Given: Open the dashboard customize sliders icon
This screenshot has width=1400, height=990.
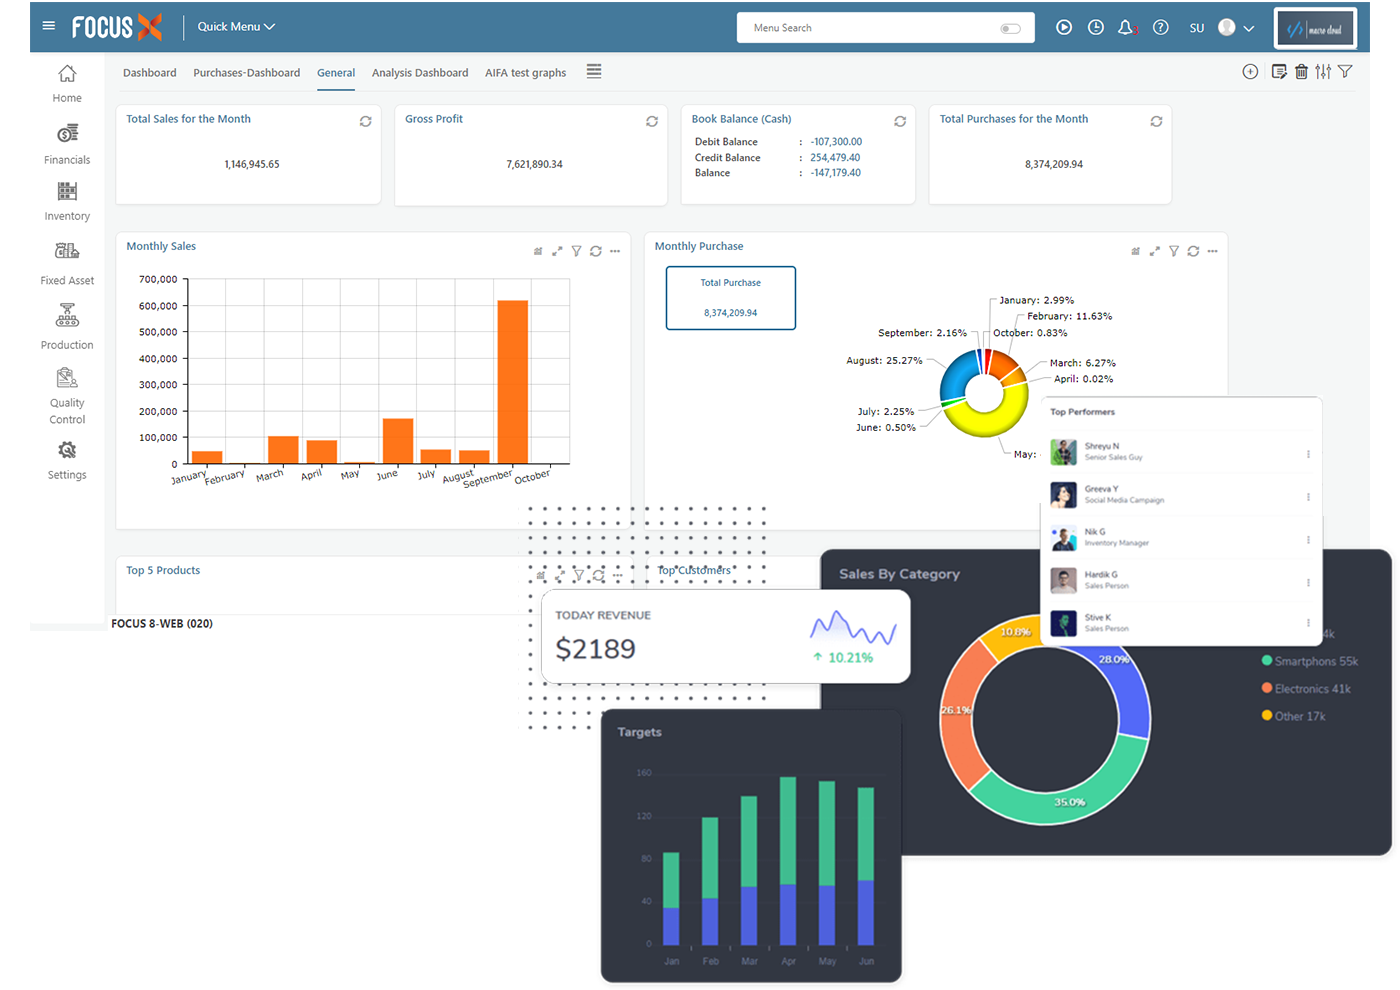Looking at the screenshot, I should 1323,71.
